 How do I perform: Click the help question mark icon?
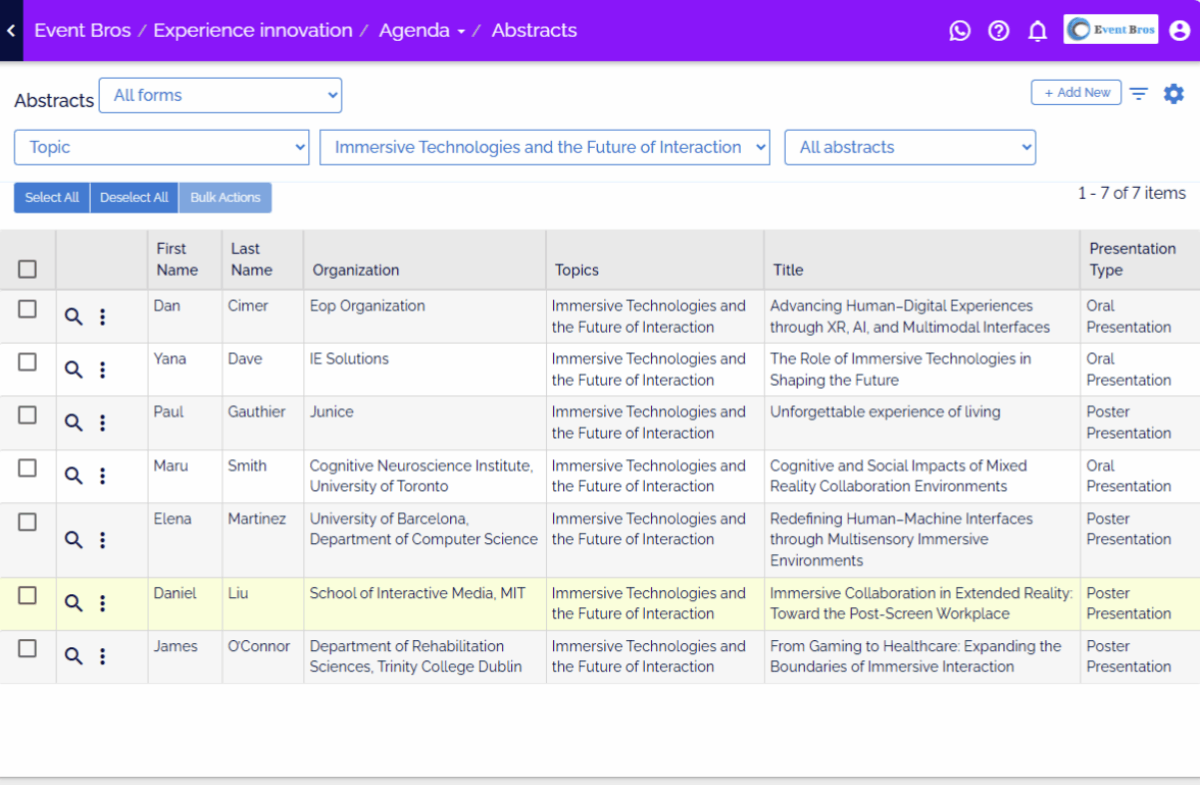[x=998, y=31]
